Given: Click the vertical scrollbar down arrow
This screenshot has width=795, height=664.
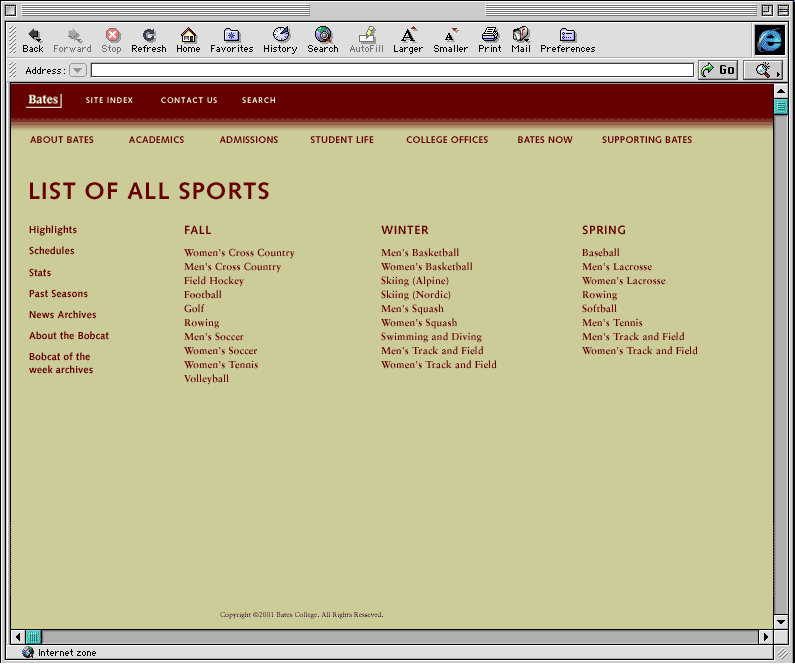Looking at the screenshot, I should (x=781, y=621).
